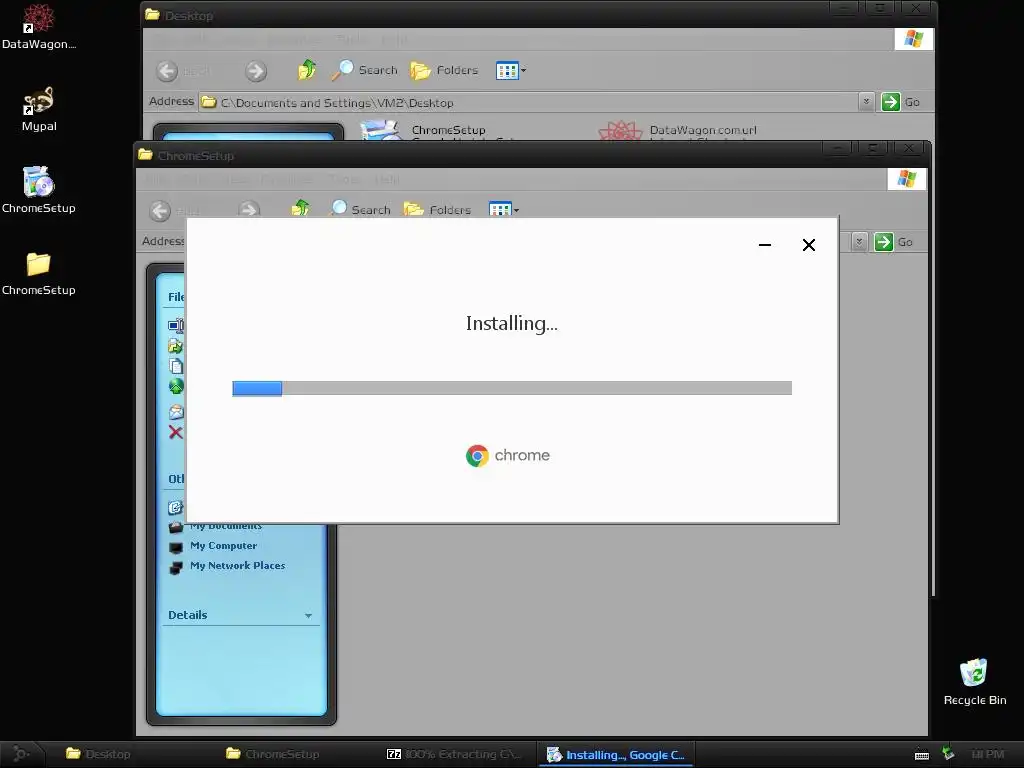Click Back arrow in the Desktop window
The image size is (1024, 768).
click(167, 71)
